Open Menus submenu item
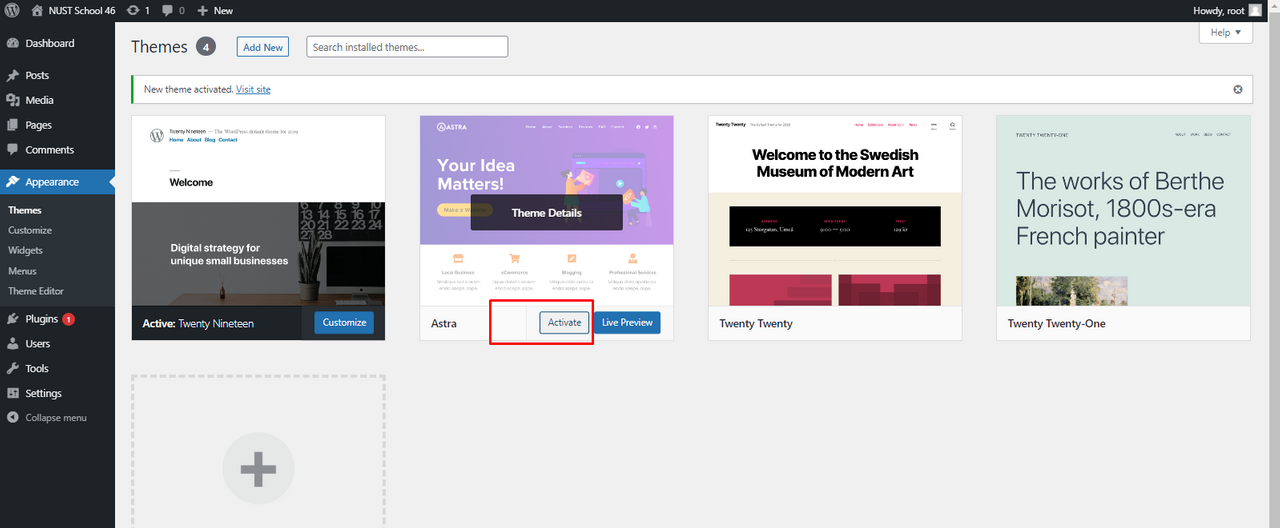Screen dimensions: 1280x528 [x=22, y=271]
